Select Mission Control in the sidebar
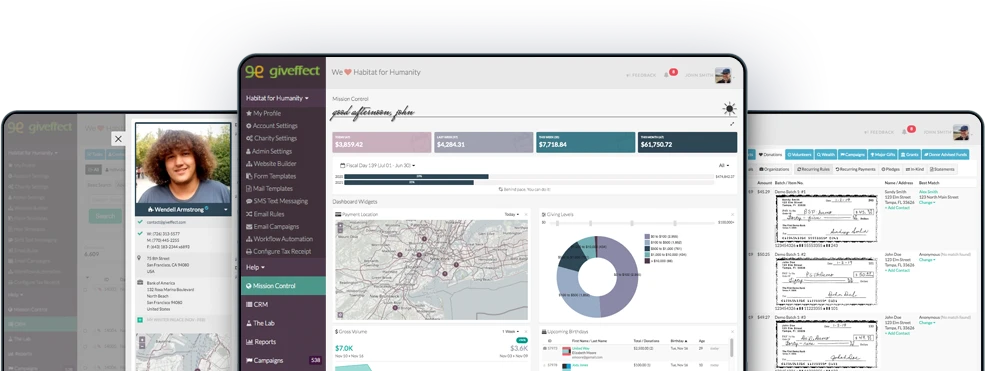This screenshot has height=371, width=985. [283, 286]
